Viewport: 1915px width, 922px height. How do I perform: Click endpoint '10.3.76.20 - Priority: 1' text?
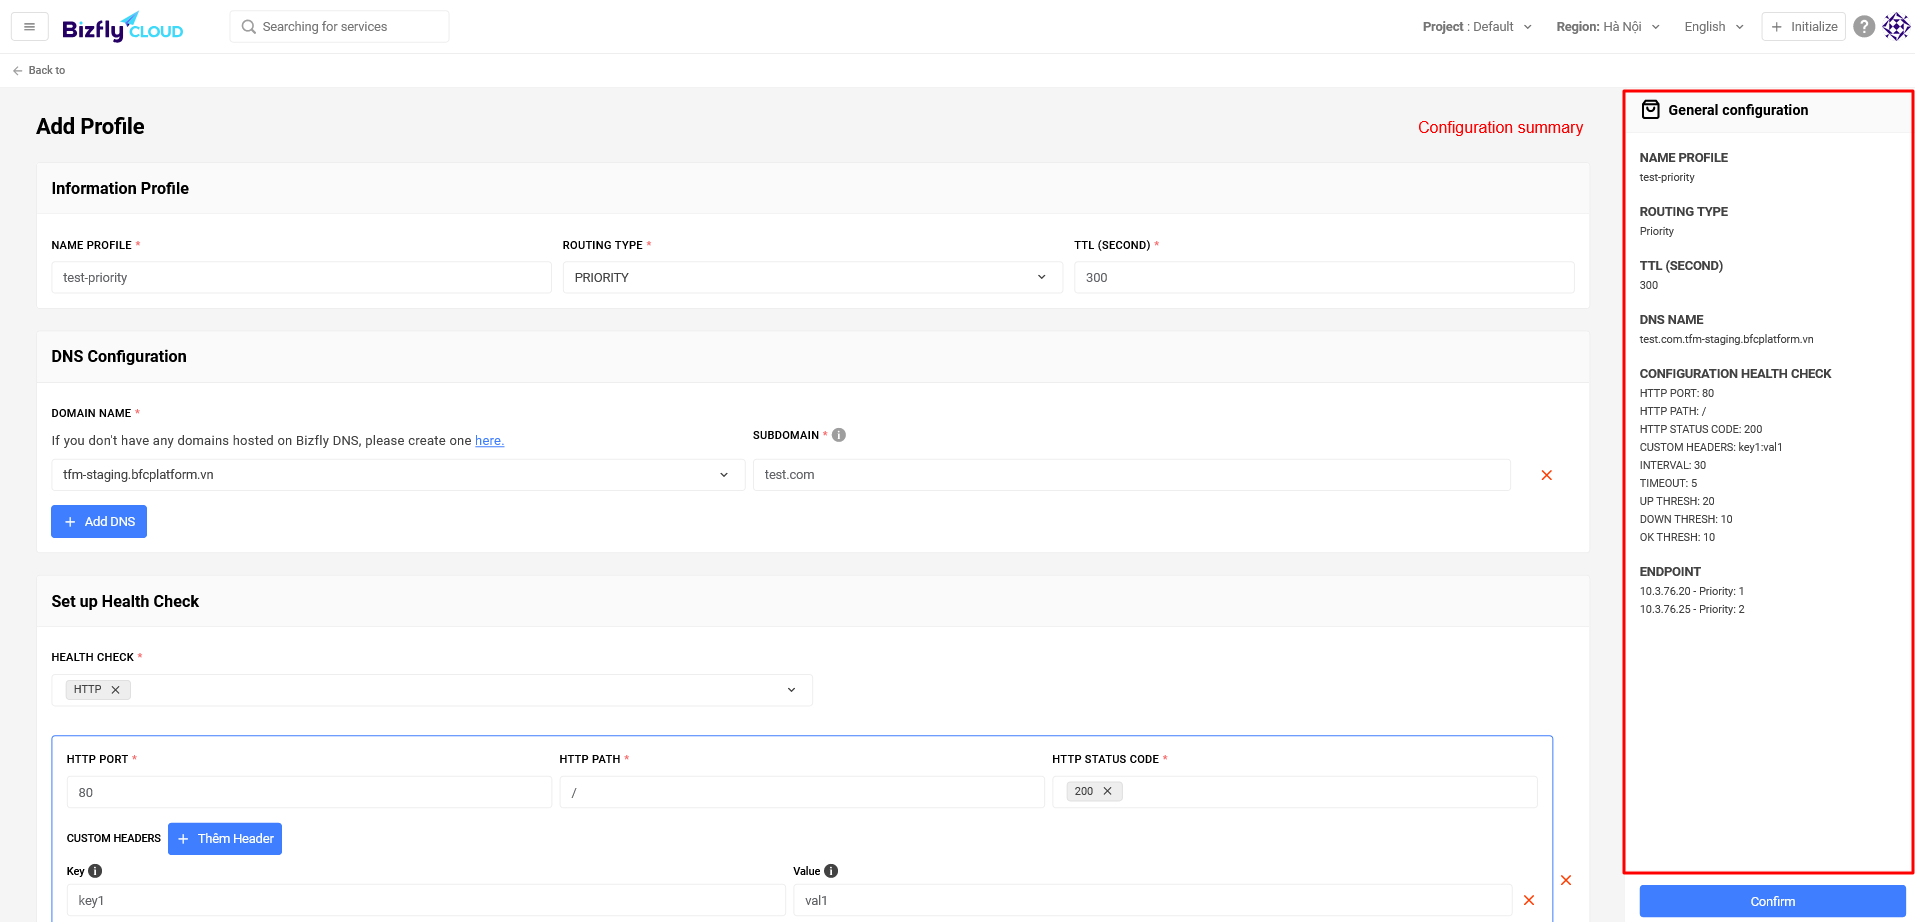point(1692,591)
